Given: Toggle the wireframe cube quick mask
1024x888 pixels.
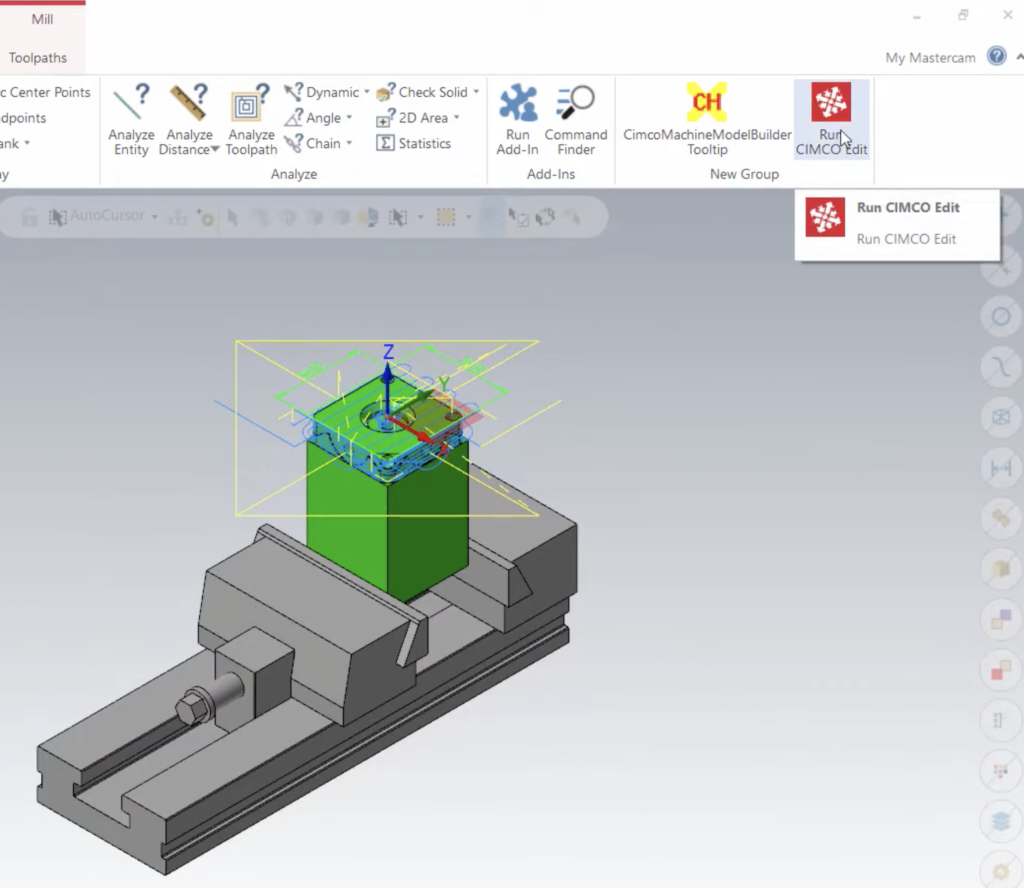Looking at the screenshot, I should point(1000,417).
